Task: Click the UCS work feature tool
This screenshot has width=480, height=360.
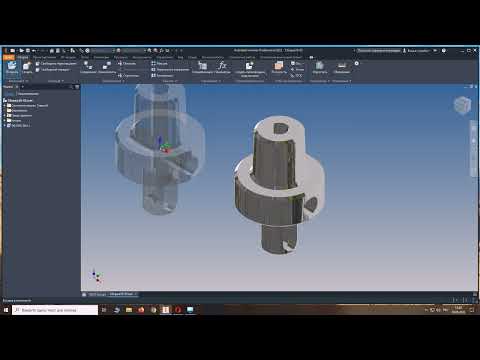Action: [297, 76]
